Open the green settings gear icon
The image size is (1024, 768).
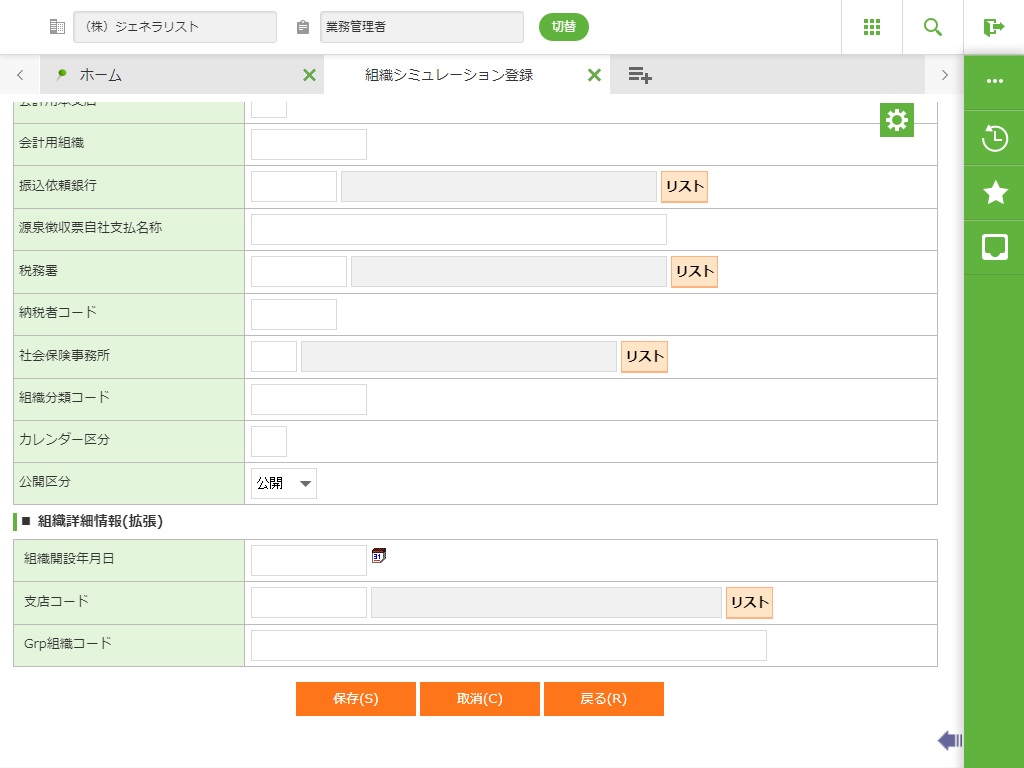click(897, 120)
